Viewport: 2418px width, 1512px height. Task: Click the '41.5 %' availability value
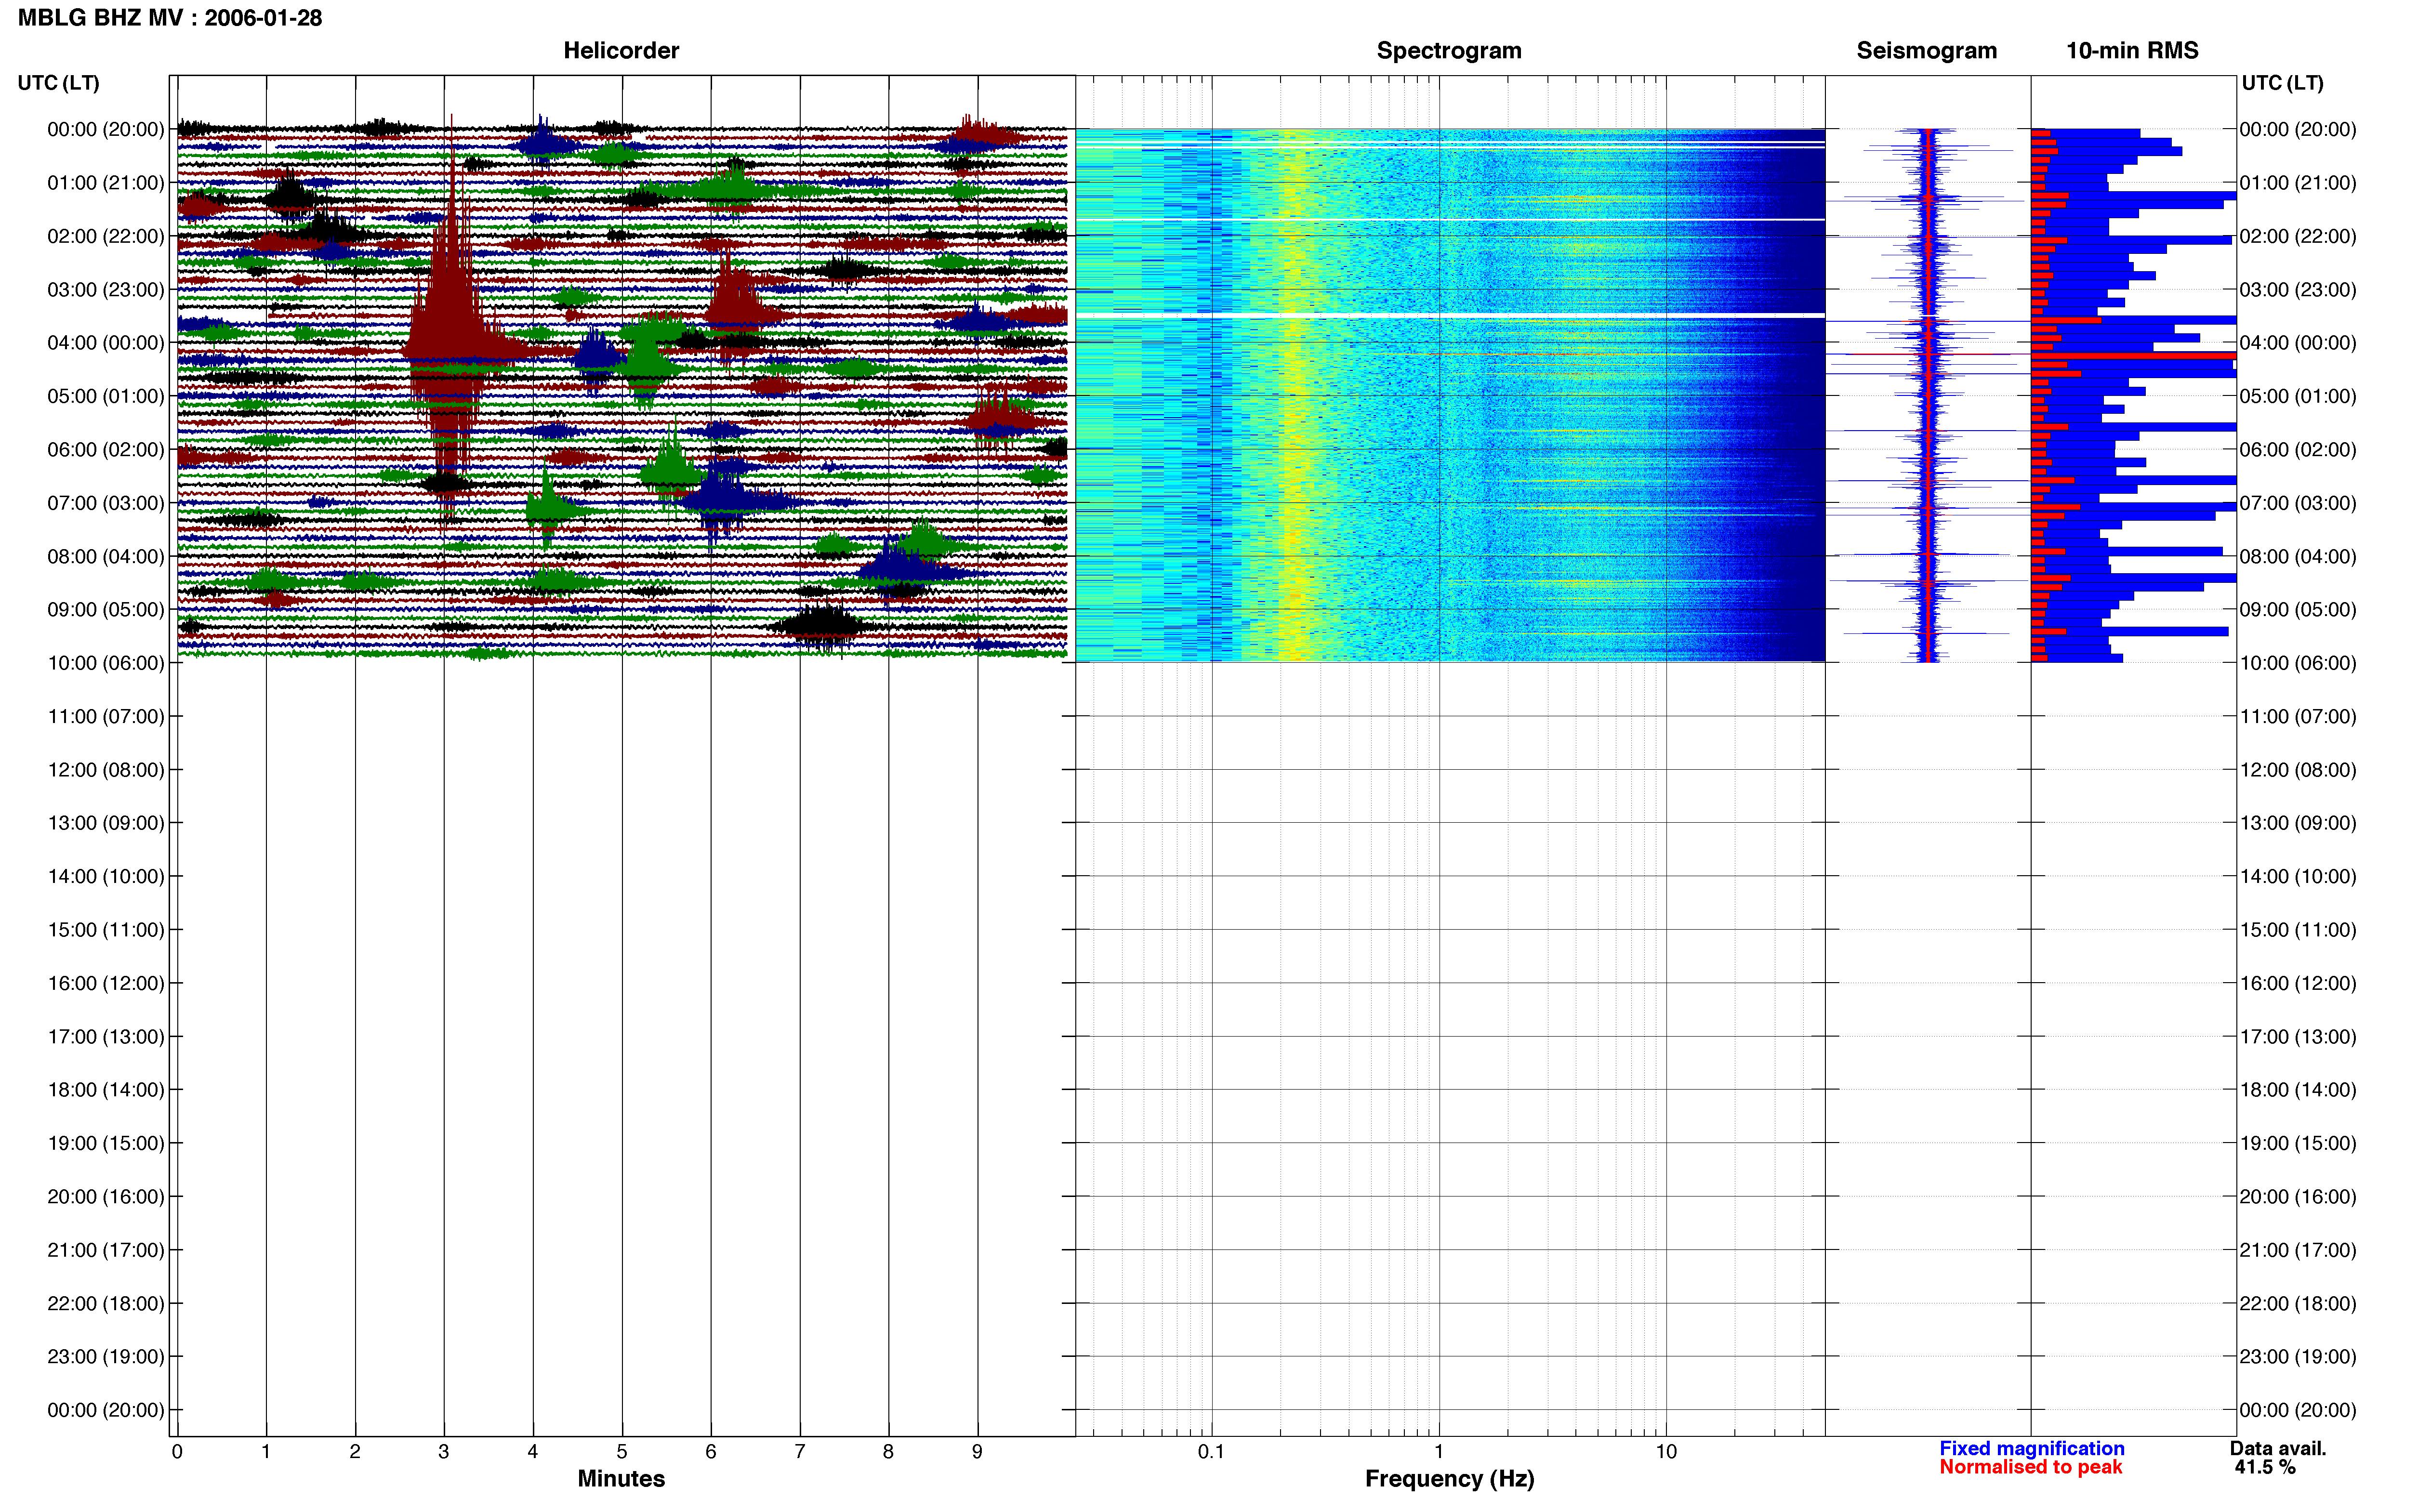2265,1467
